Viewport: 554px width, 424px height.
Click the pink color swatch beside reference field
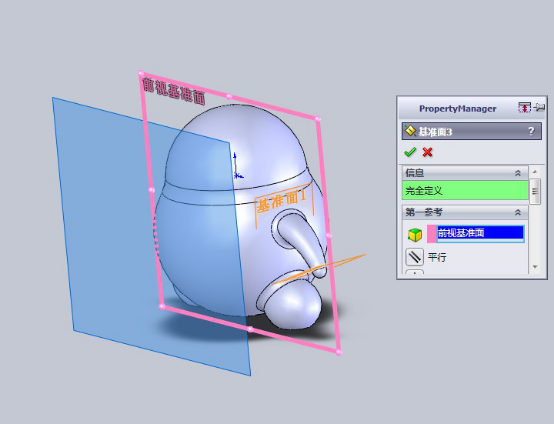[x=431, y=234]
